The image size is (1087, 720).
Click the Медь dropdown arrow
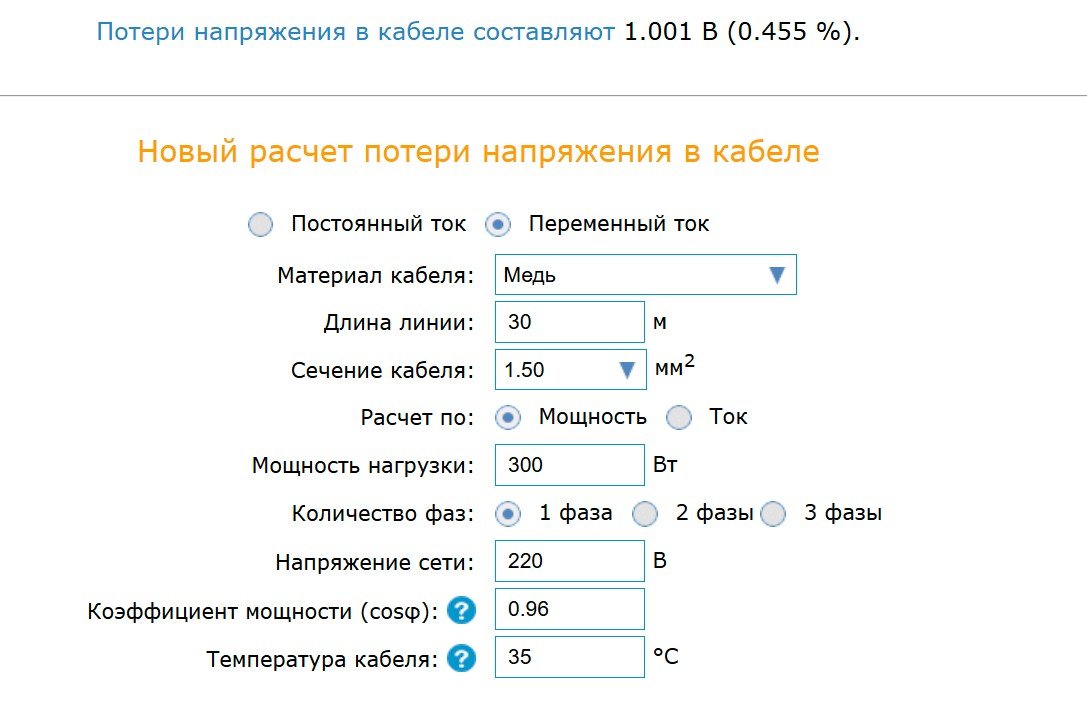pyautogui.click(x=777, y=275)
